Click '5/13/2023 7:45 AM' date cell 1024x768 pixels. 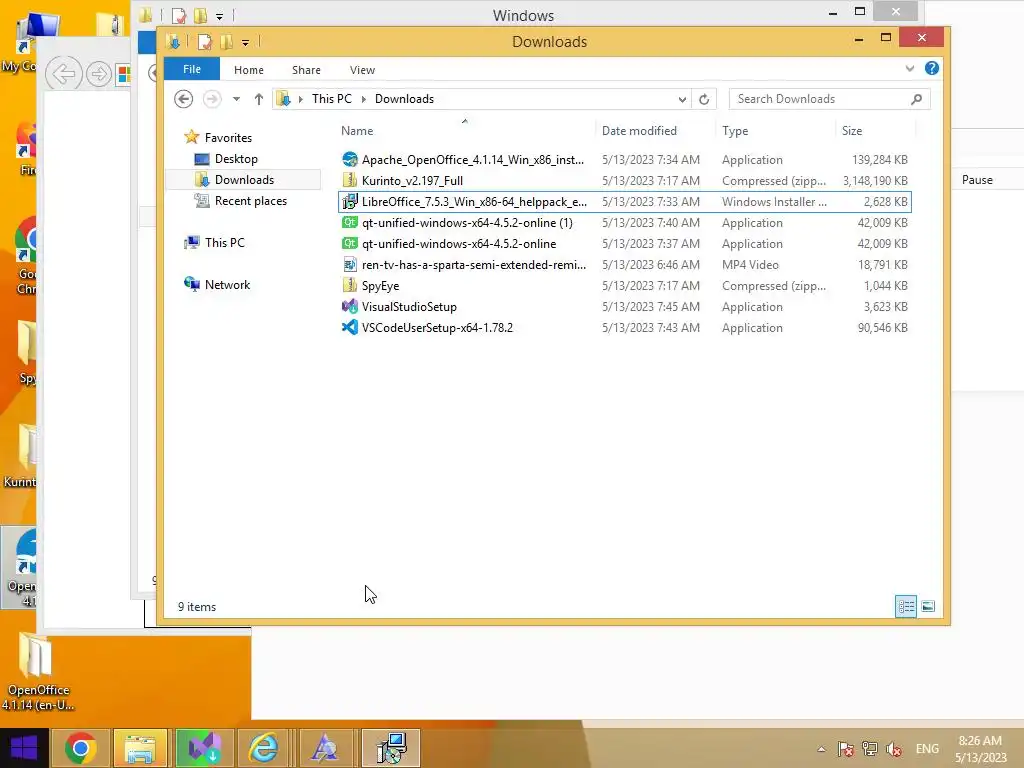click(x=650, y=306)
